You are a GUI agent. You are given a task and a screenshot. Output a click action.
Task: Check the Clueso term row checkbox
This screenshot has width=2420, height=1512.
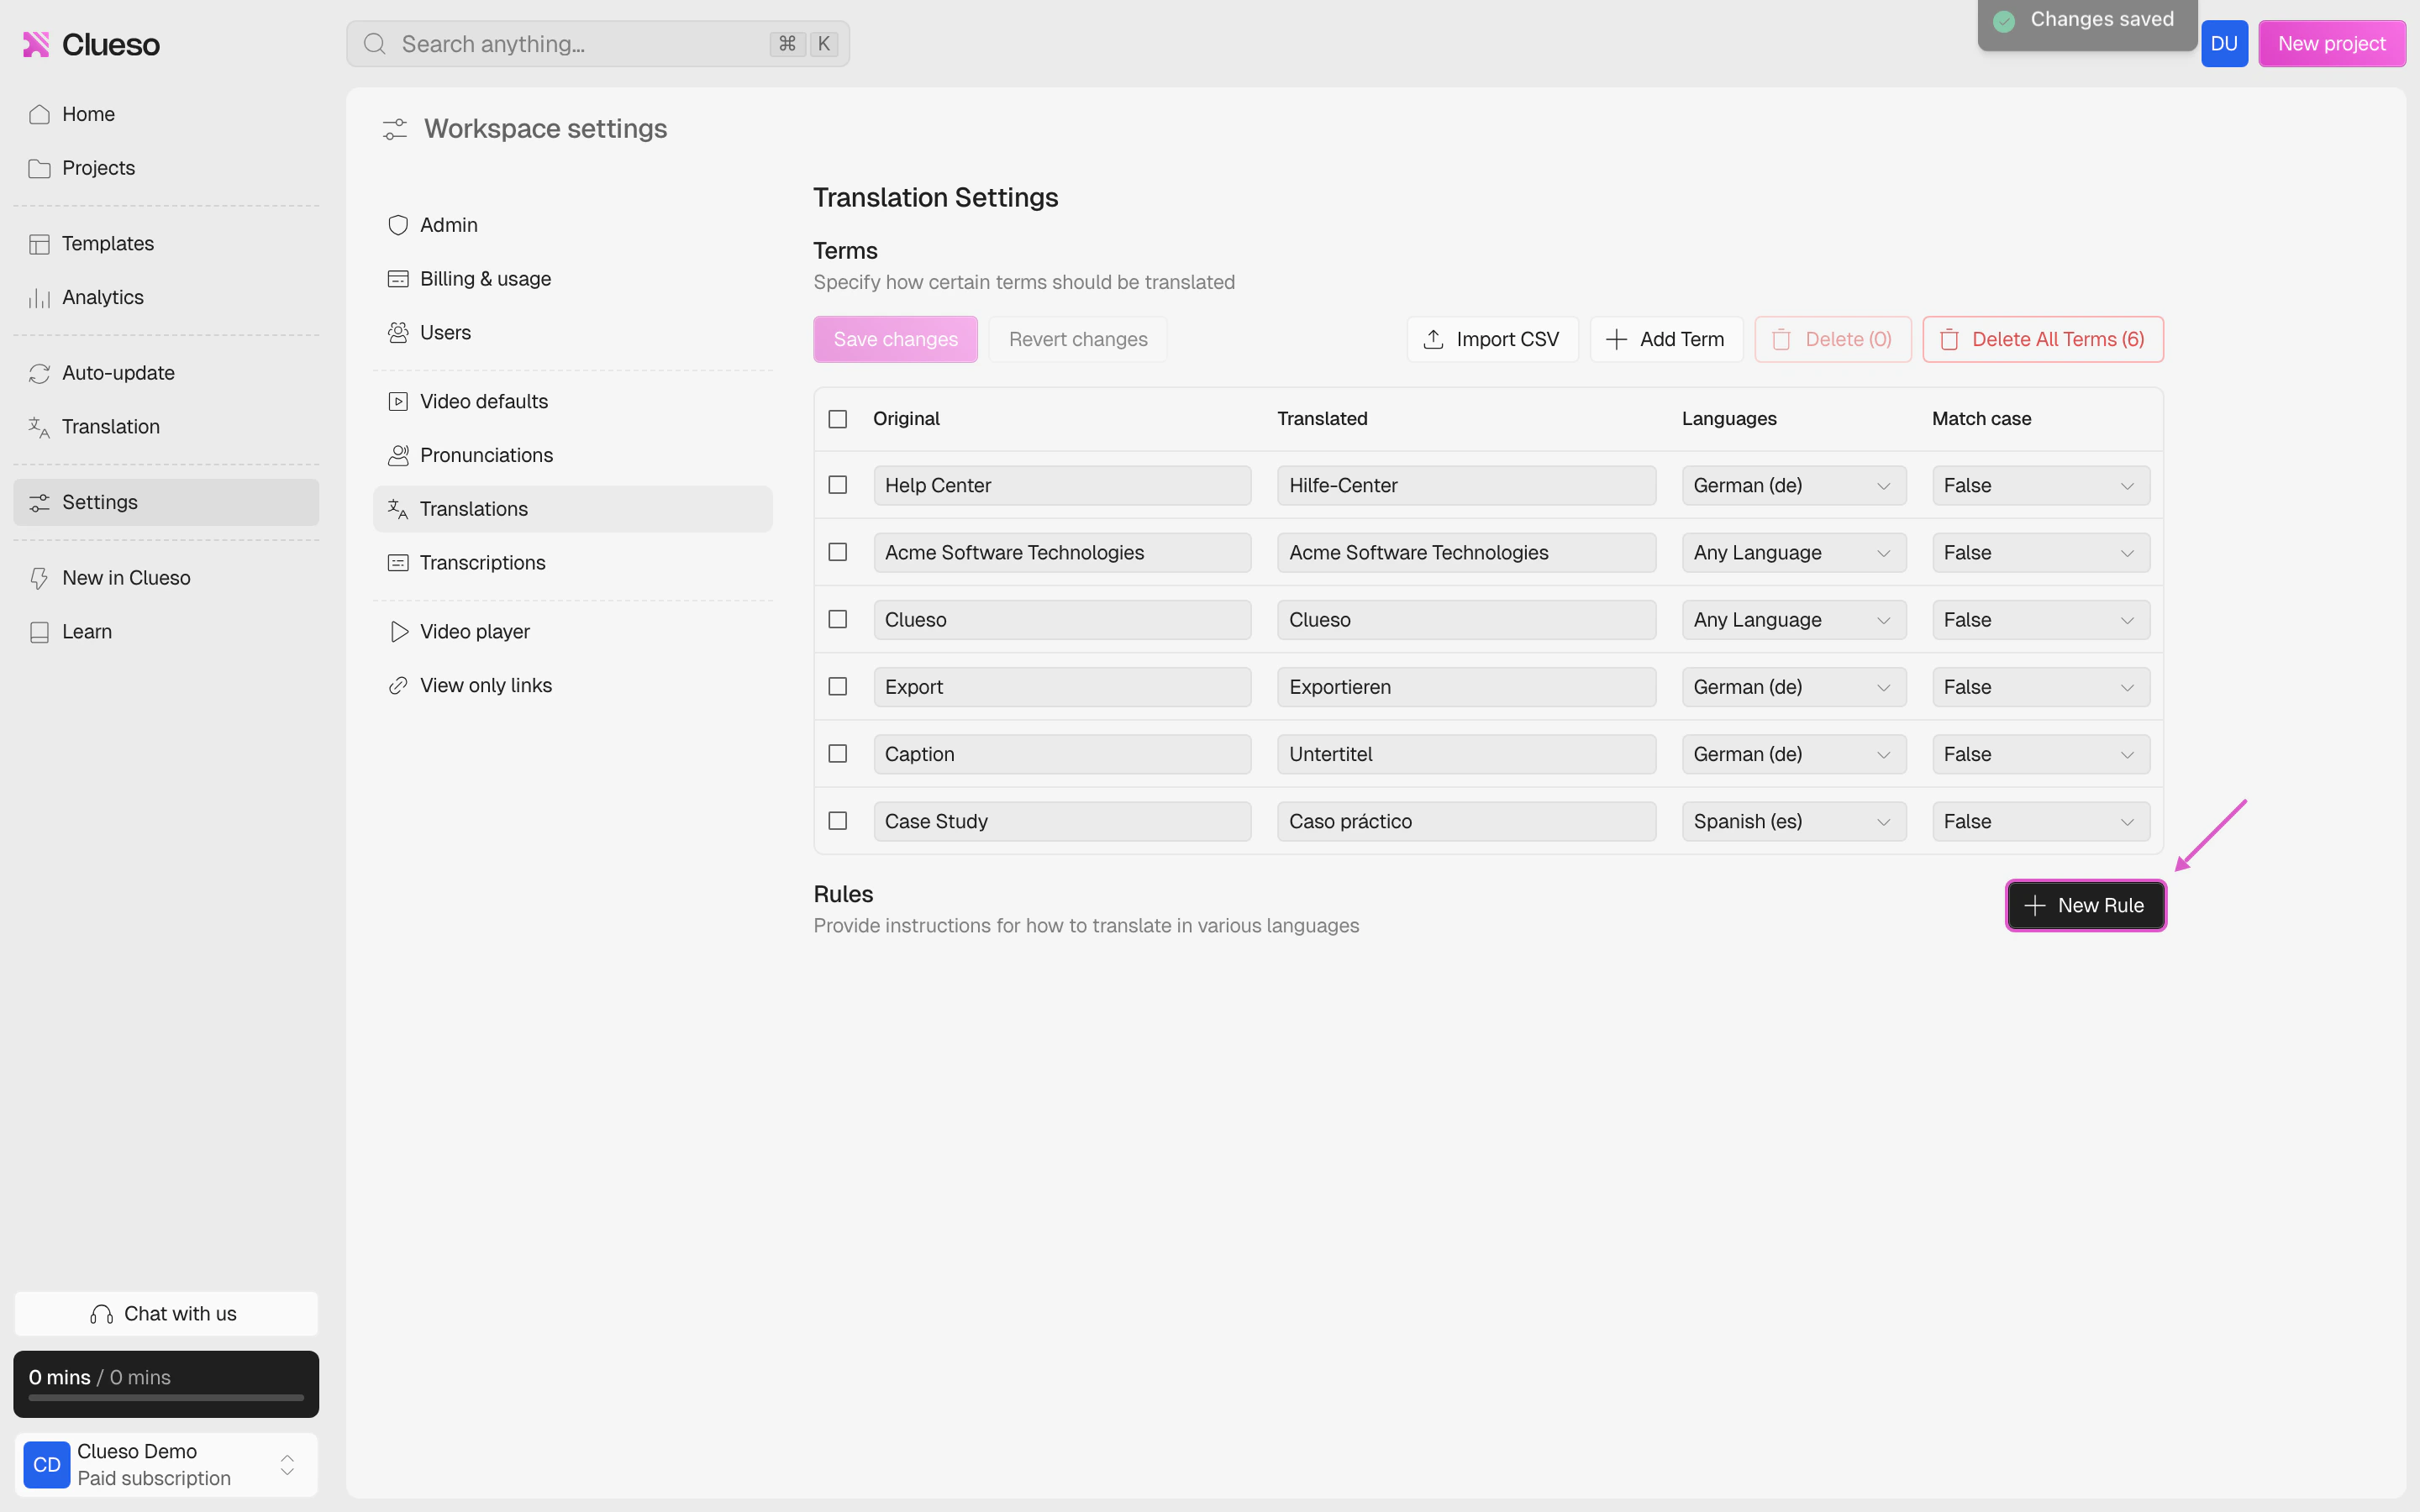838,619
